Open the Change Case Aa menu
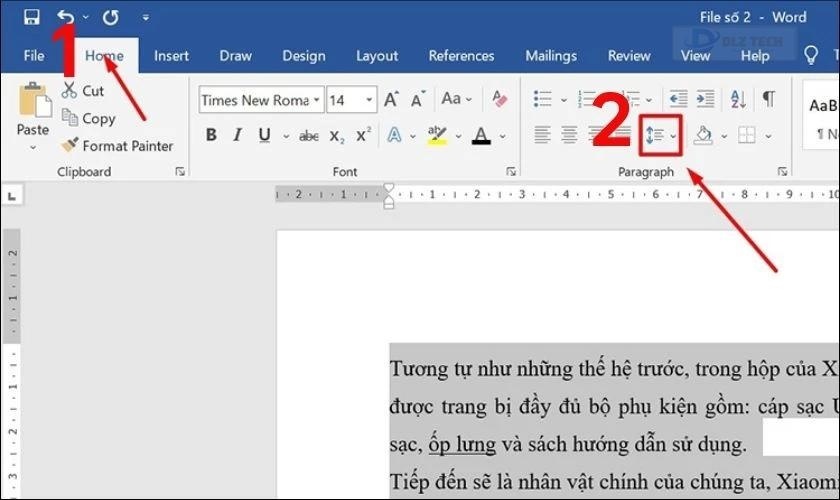 tap(456, 99)
